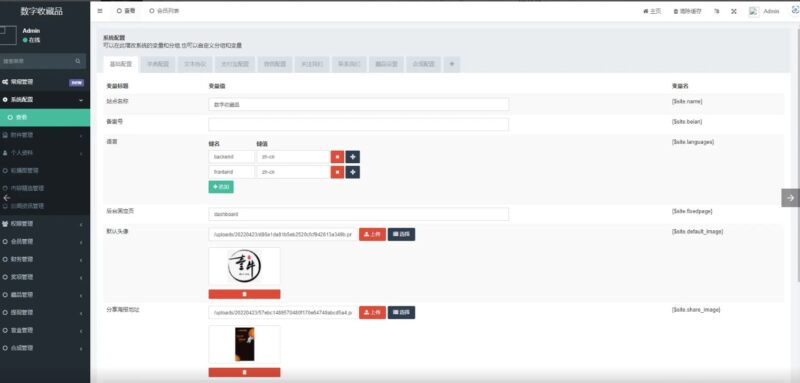Screen dimensions: 800x383
Task: Click the 选择 button for share poster
Action: (x=402, y=313)
